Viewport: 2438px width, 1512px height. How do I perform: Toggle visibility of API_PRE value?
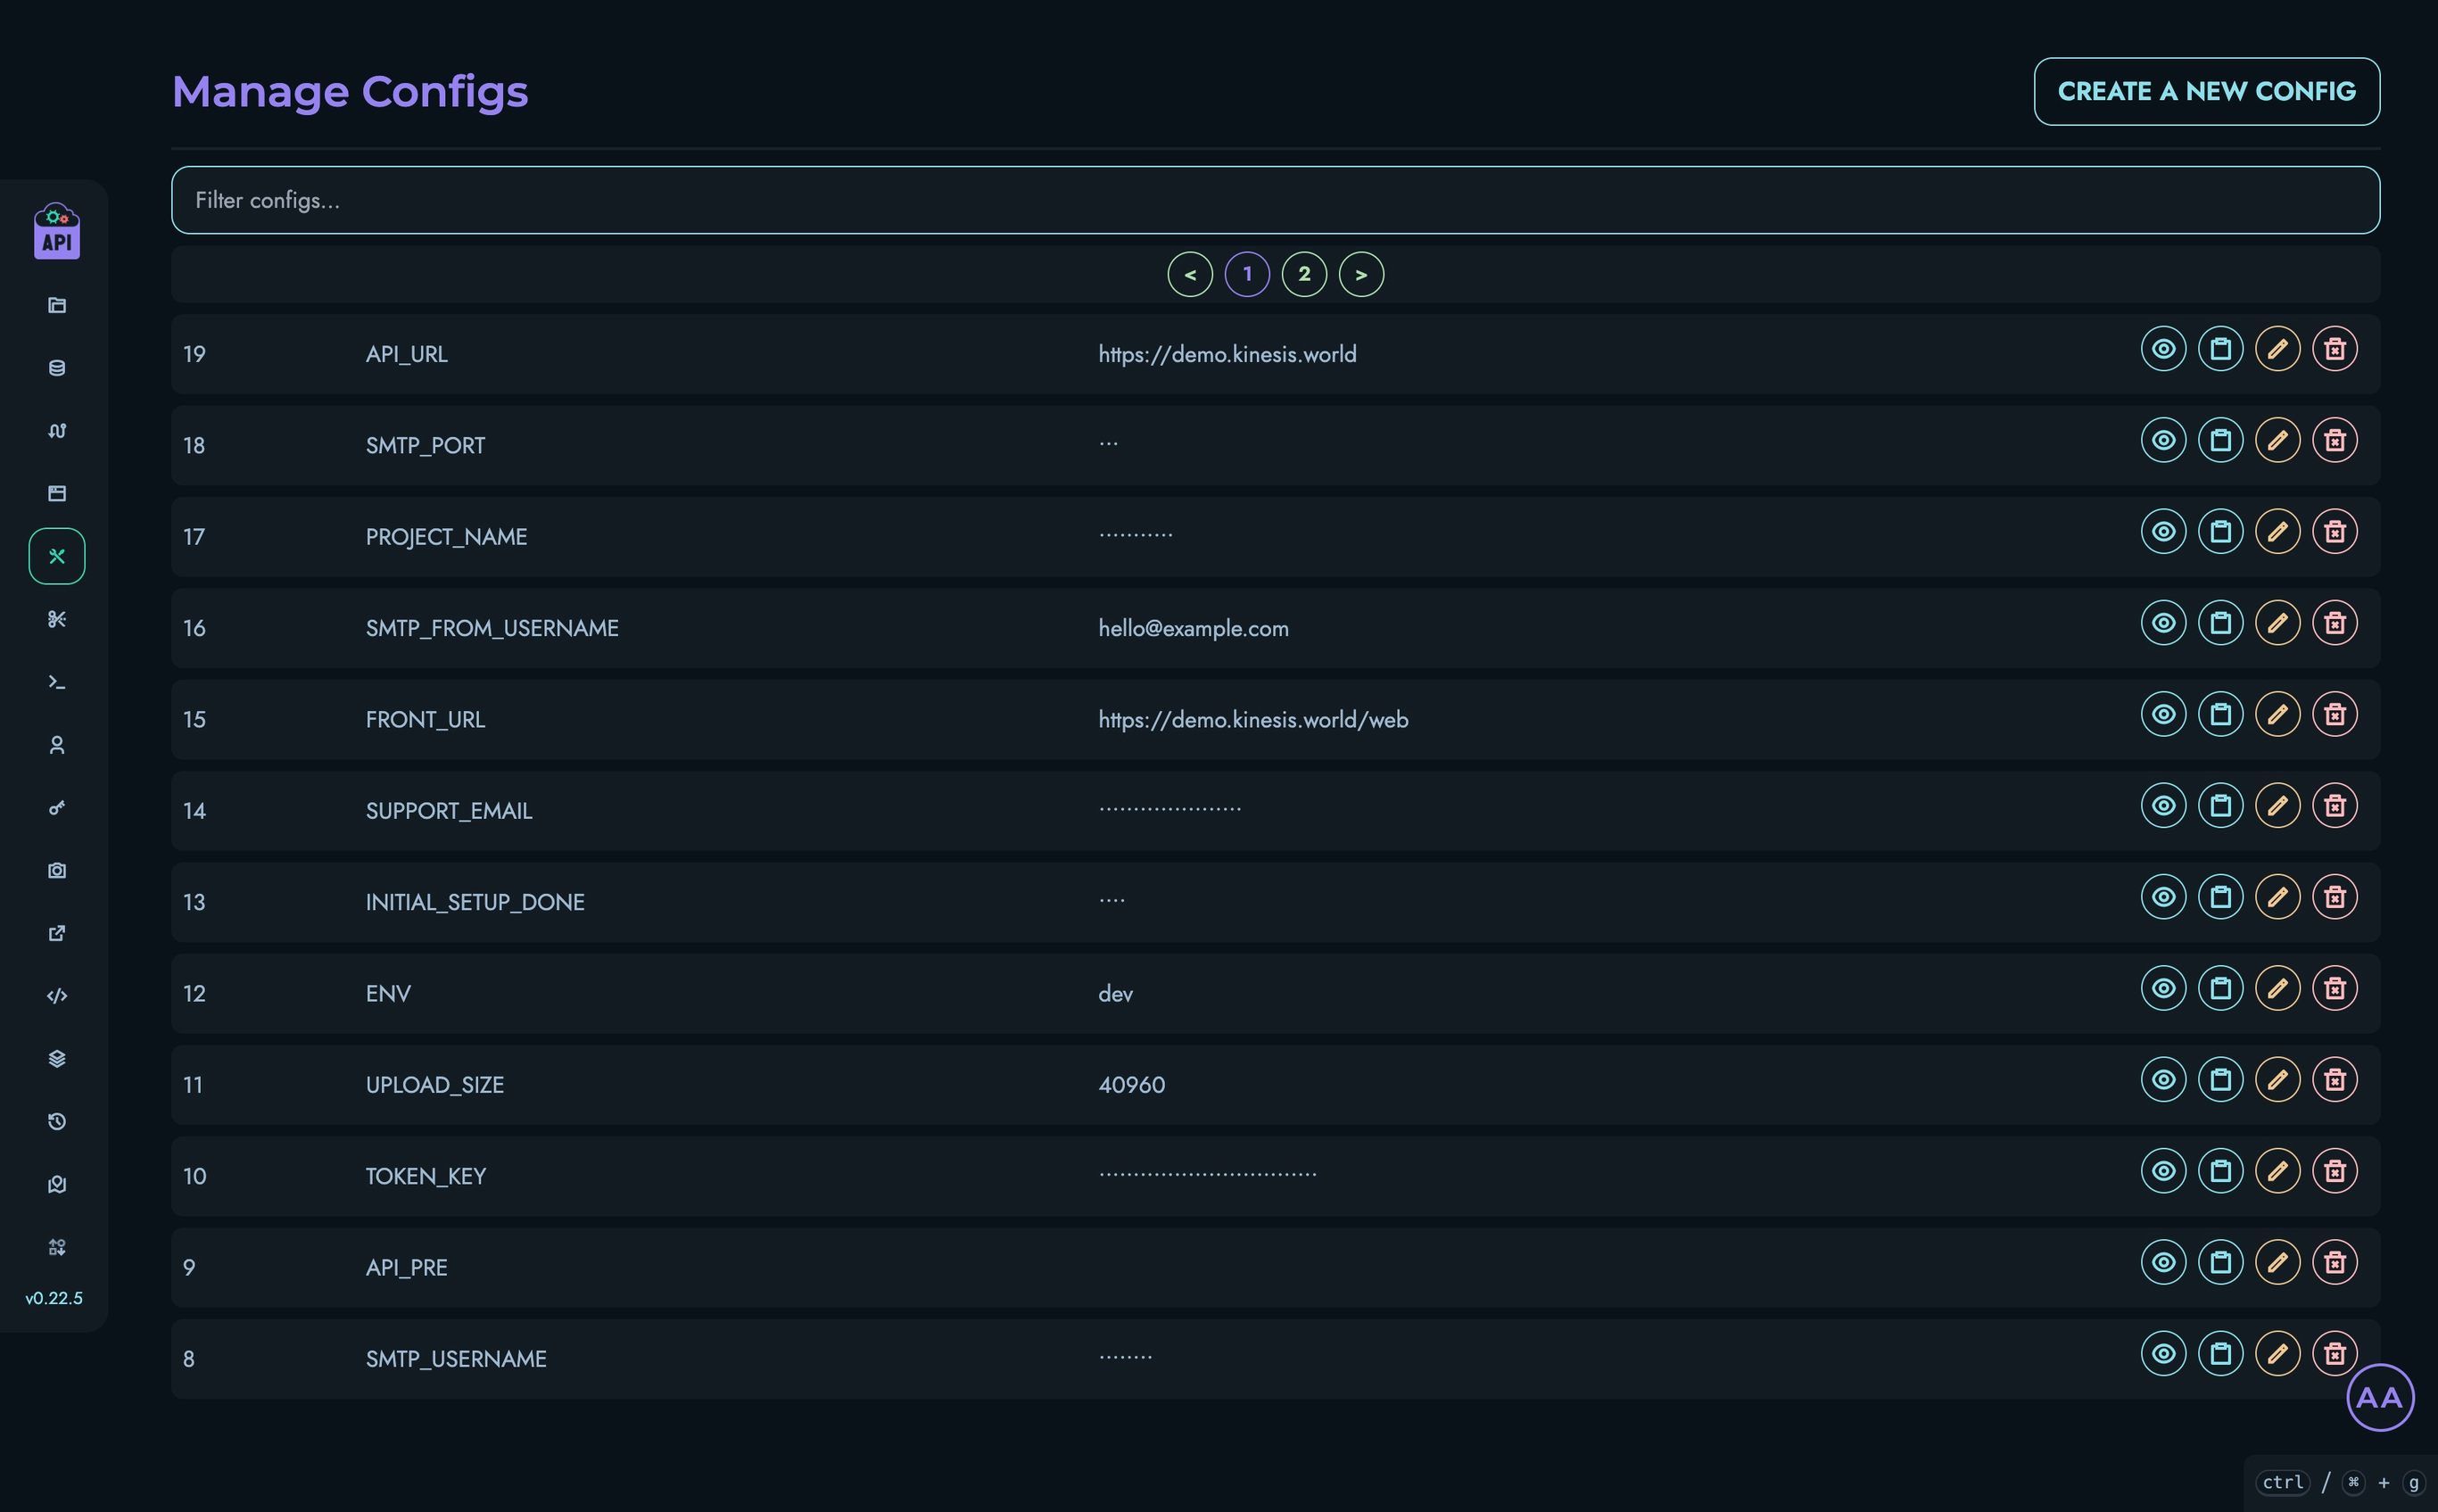(2164, 1262)
